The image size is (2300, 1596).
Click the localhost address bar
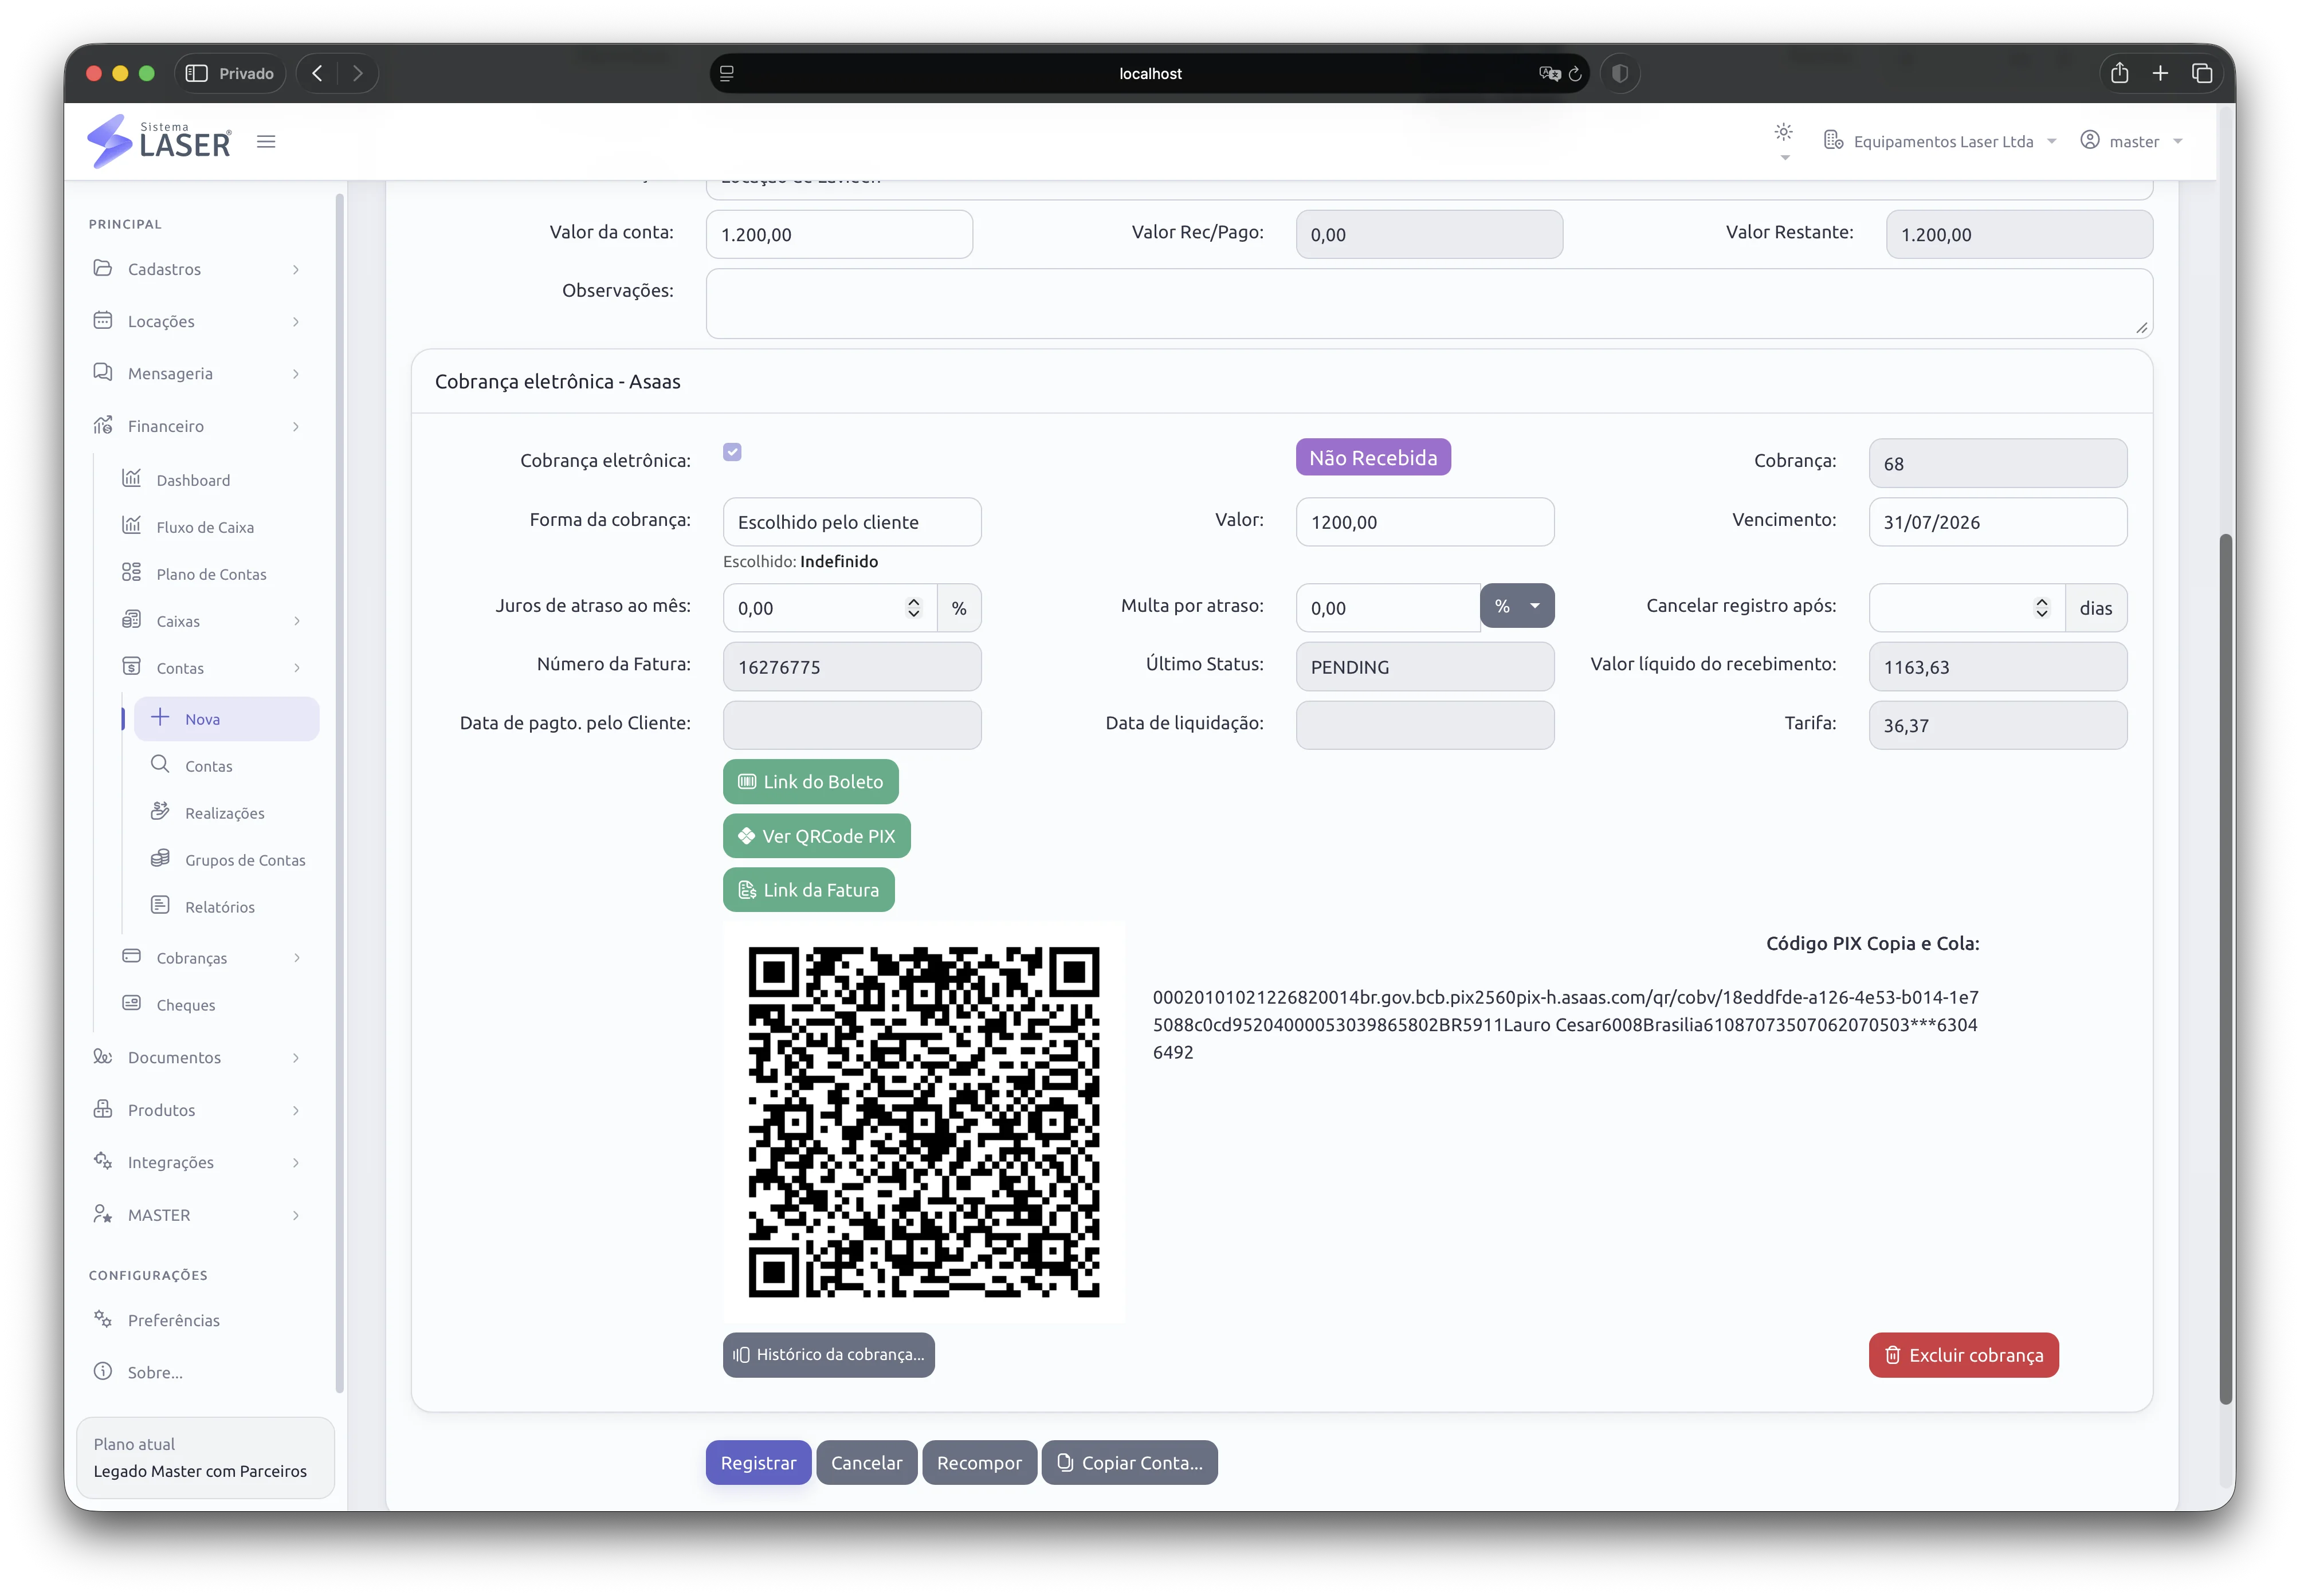tap(1150, 73)
